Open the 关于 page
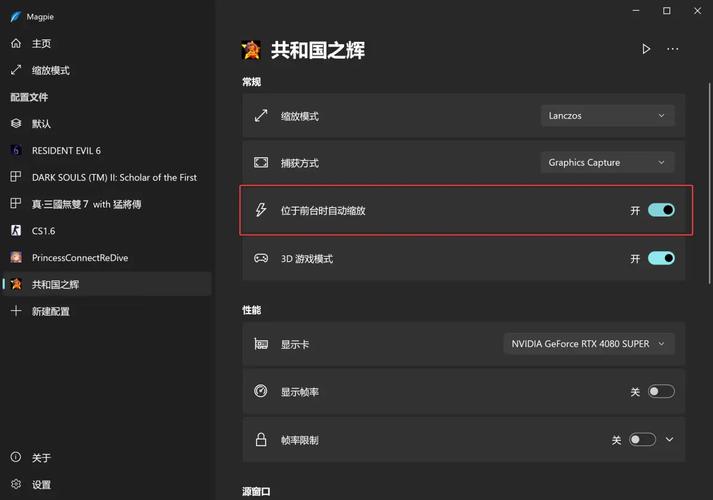This screenshot has height=500, width=713. click(x=106, y=457)
